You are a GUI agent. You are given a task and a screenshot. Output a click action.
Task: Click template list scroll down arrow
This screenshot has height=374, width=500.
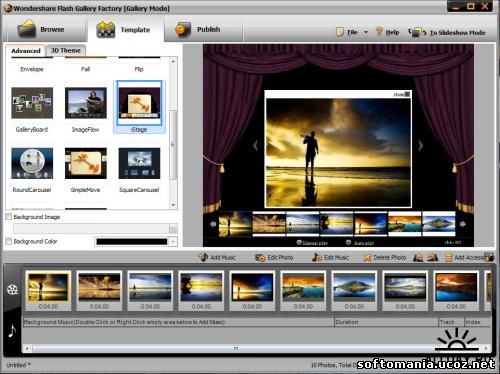(x=173, y=205)
